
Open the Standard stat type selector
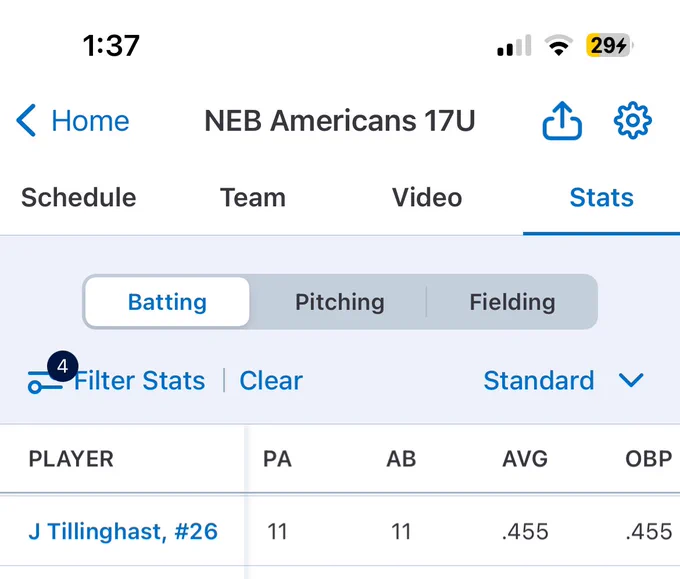tap(539, 380)
